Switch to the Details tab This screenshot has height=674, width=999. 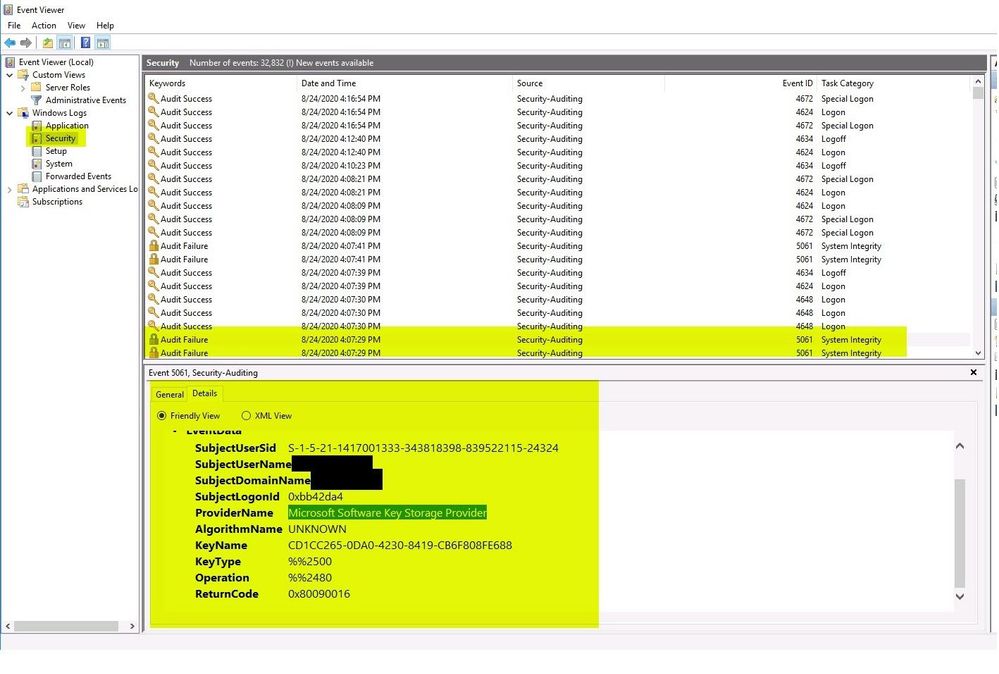tap(205, 394)
